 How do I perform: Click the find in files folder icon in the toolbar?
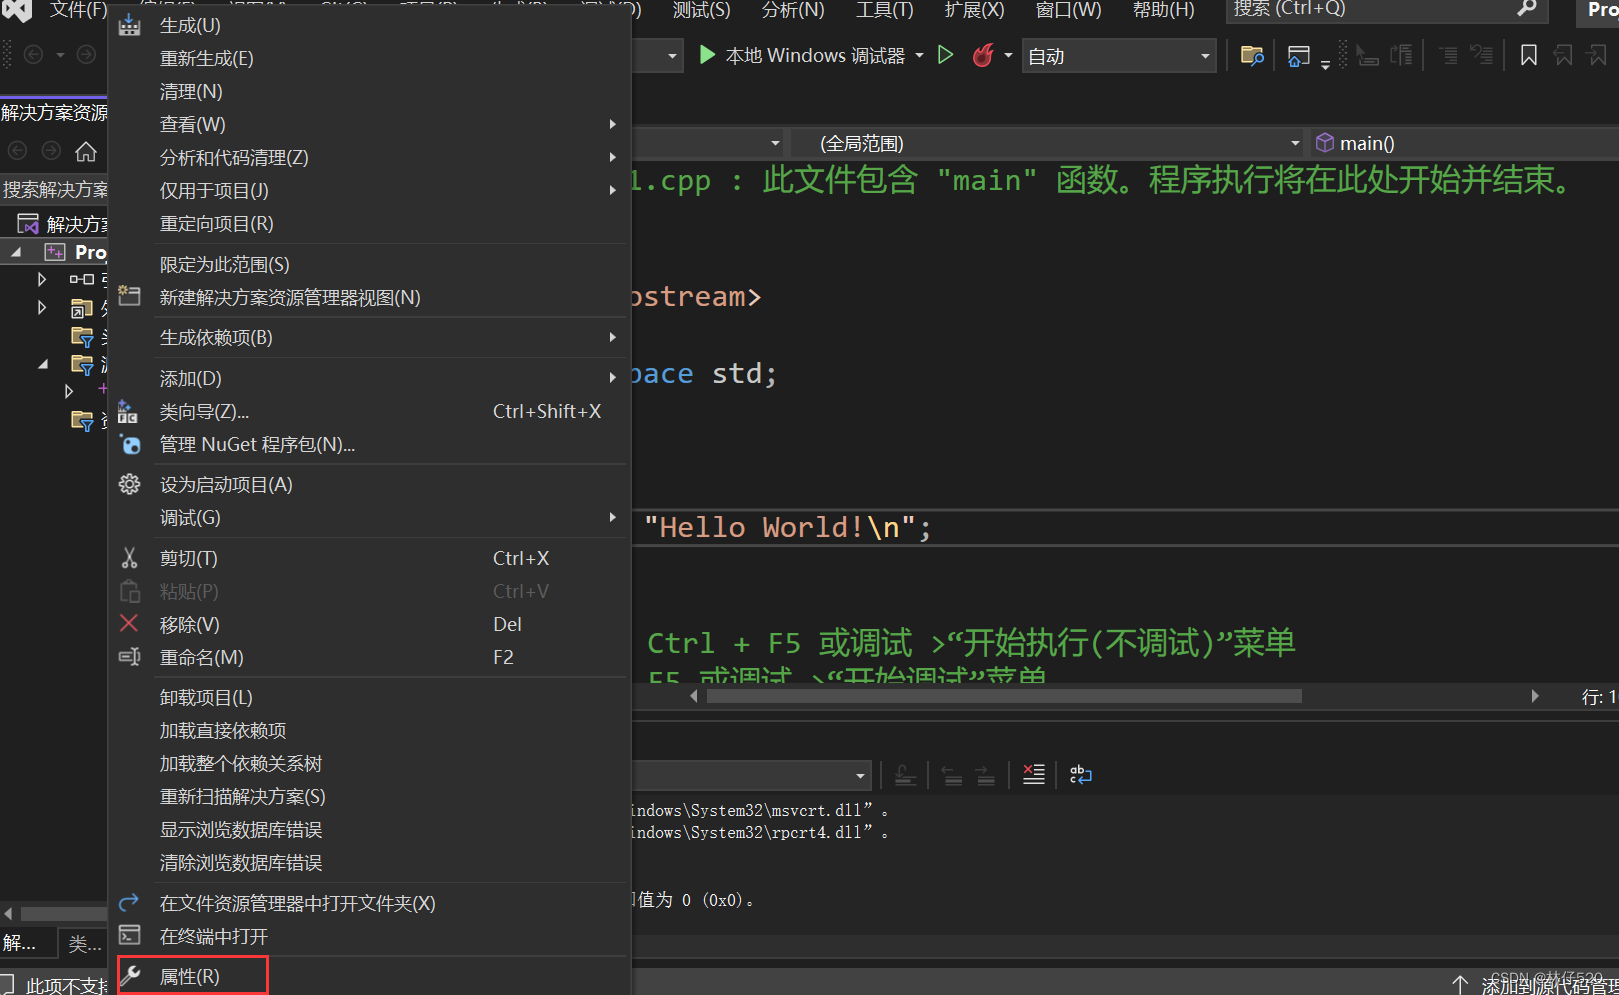(1252, 55)
